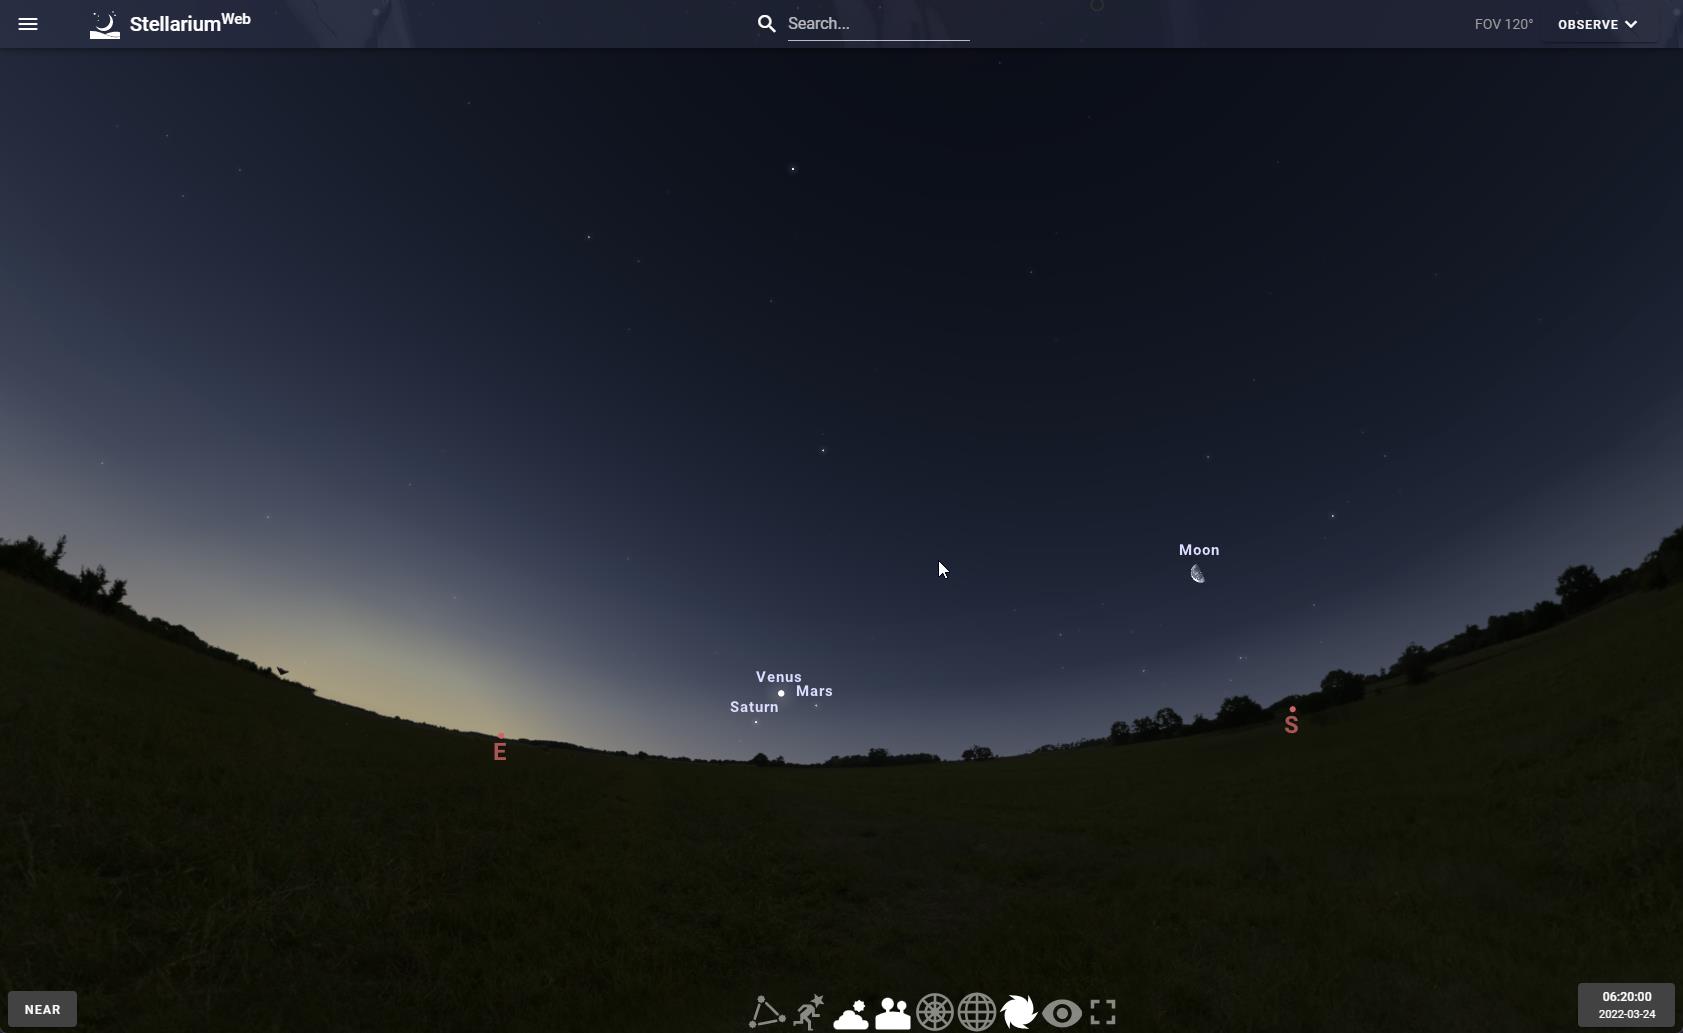
Task: Show the azimuthal grid
Action: 935,1012
